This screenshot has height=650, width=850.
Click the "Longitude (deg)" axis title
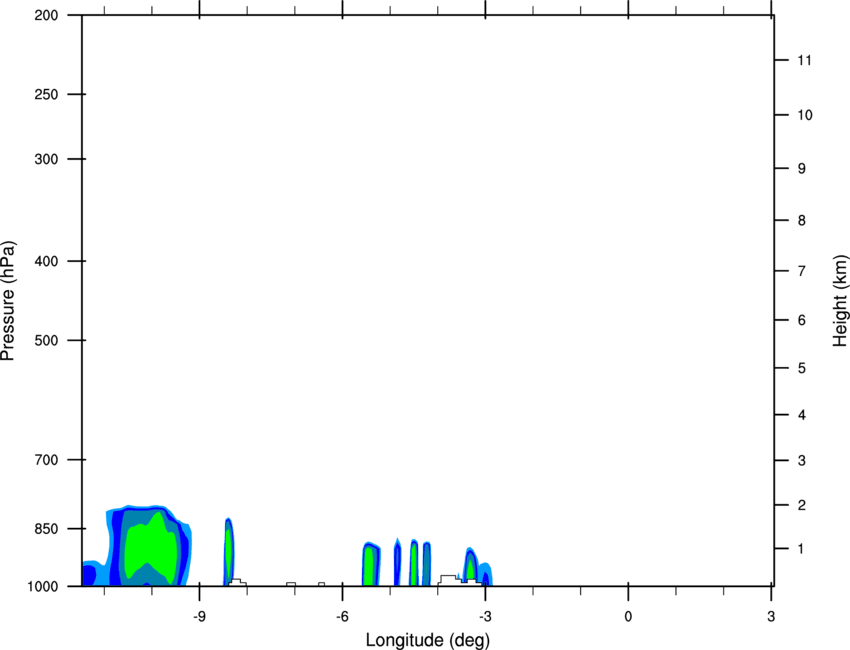(428, 640)
